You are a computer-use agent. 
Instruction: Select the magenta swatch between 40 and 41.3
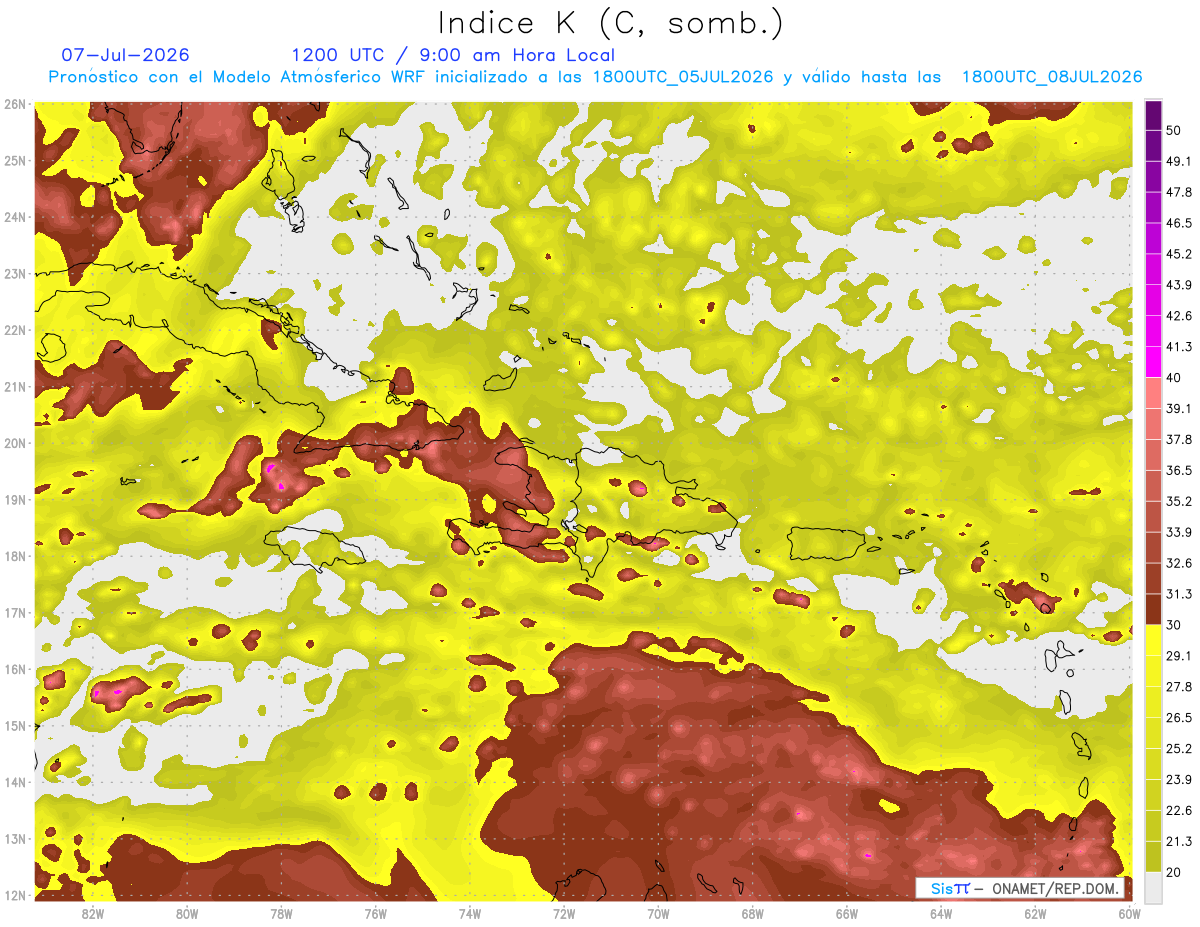coord(1153,362)
